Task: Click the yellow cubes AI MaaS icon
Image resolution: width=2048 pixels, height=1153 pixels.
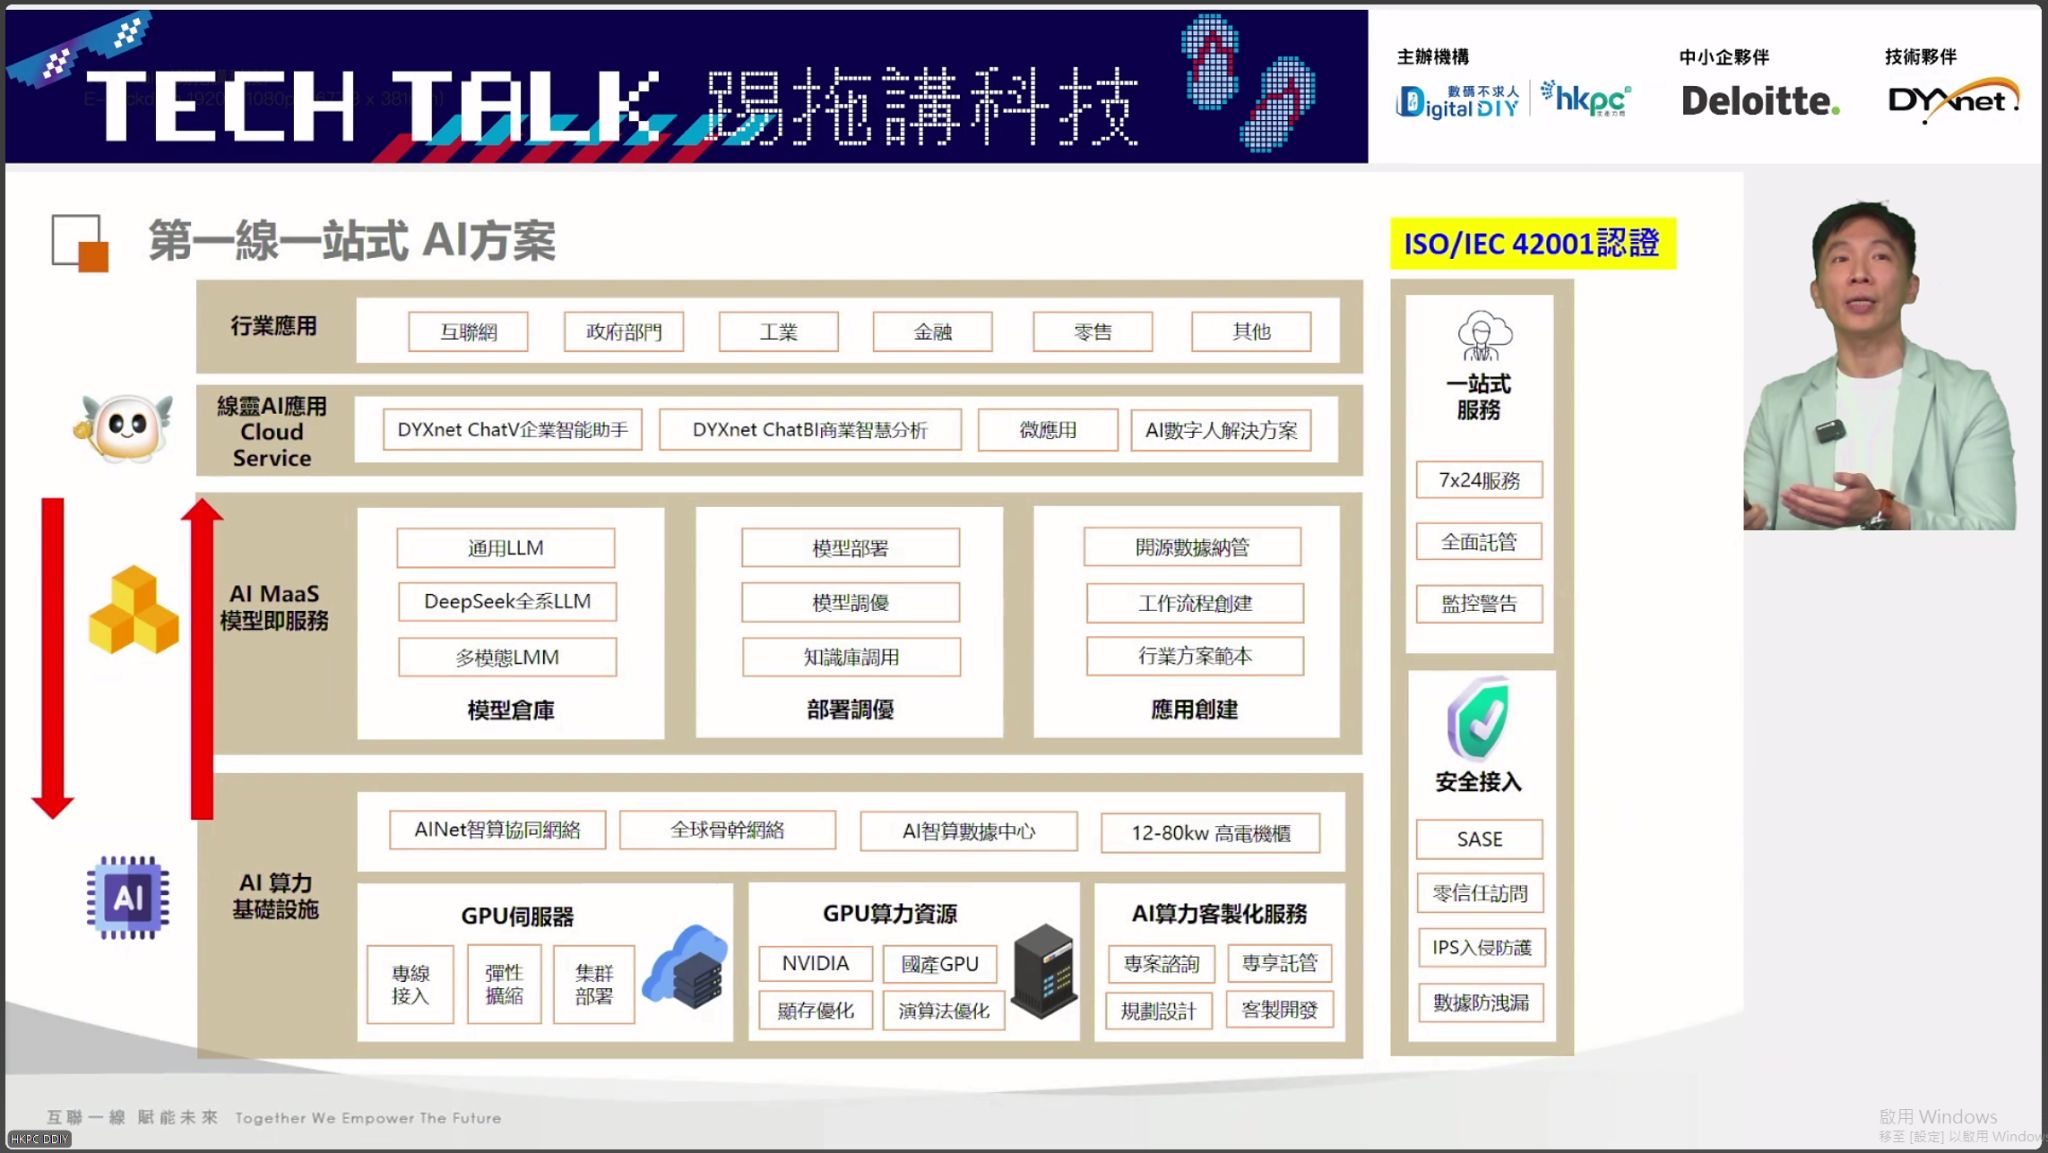Action: click(133, 610)
